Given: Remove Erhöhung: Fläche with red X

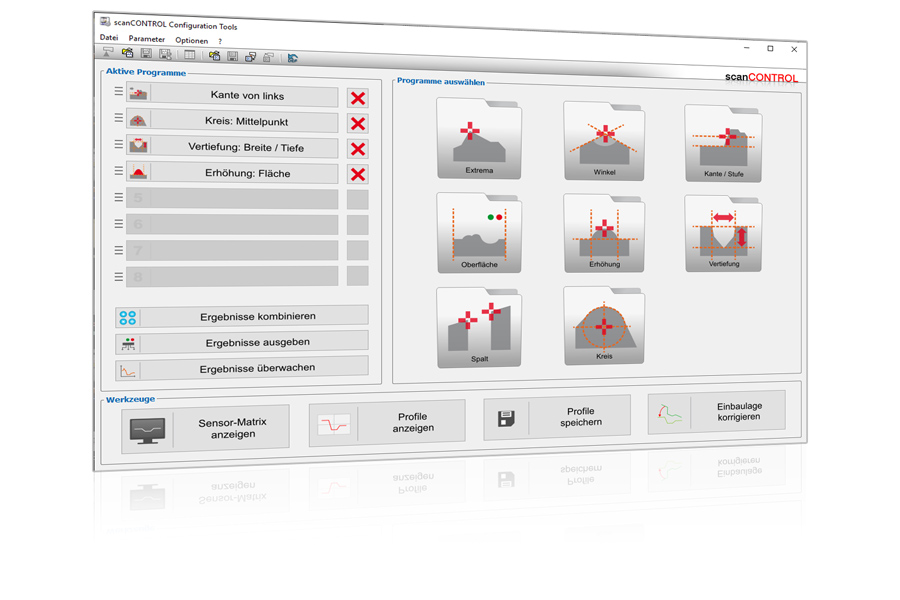Looking at the screenshot, I should (357, 174).
